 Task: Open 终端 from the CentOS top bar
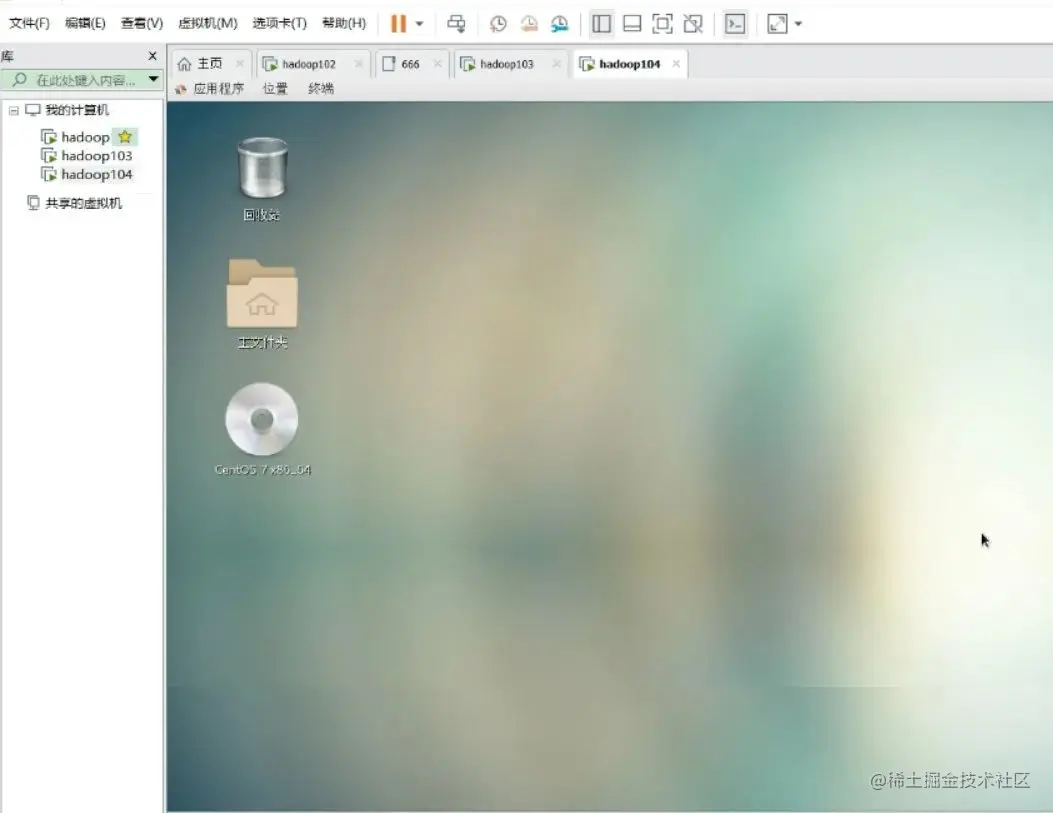[320, 89]
